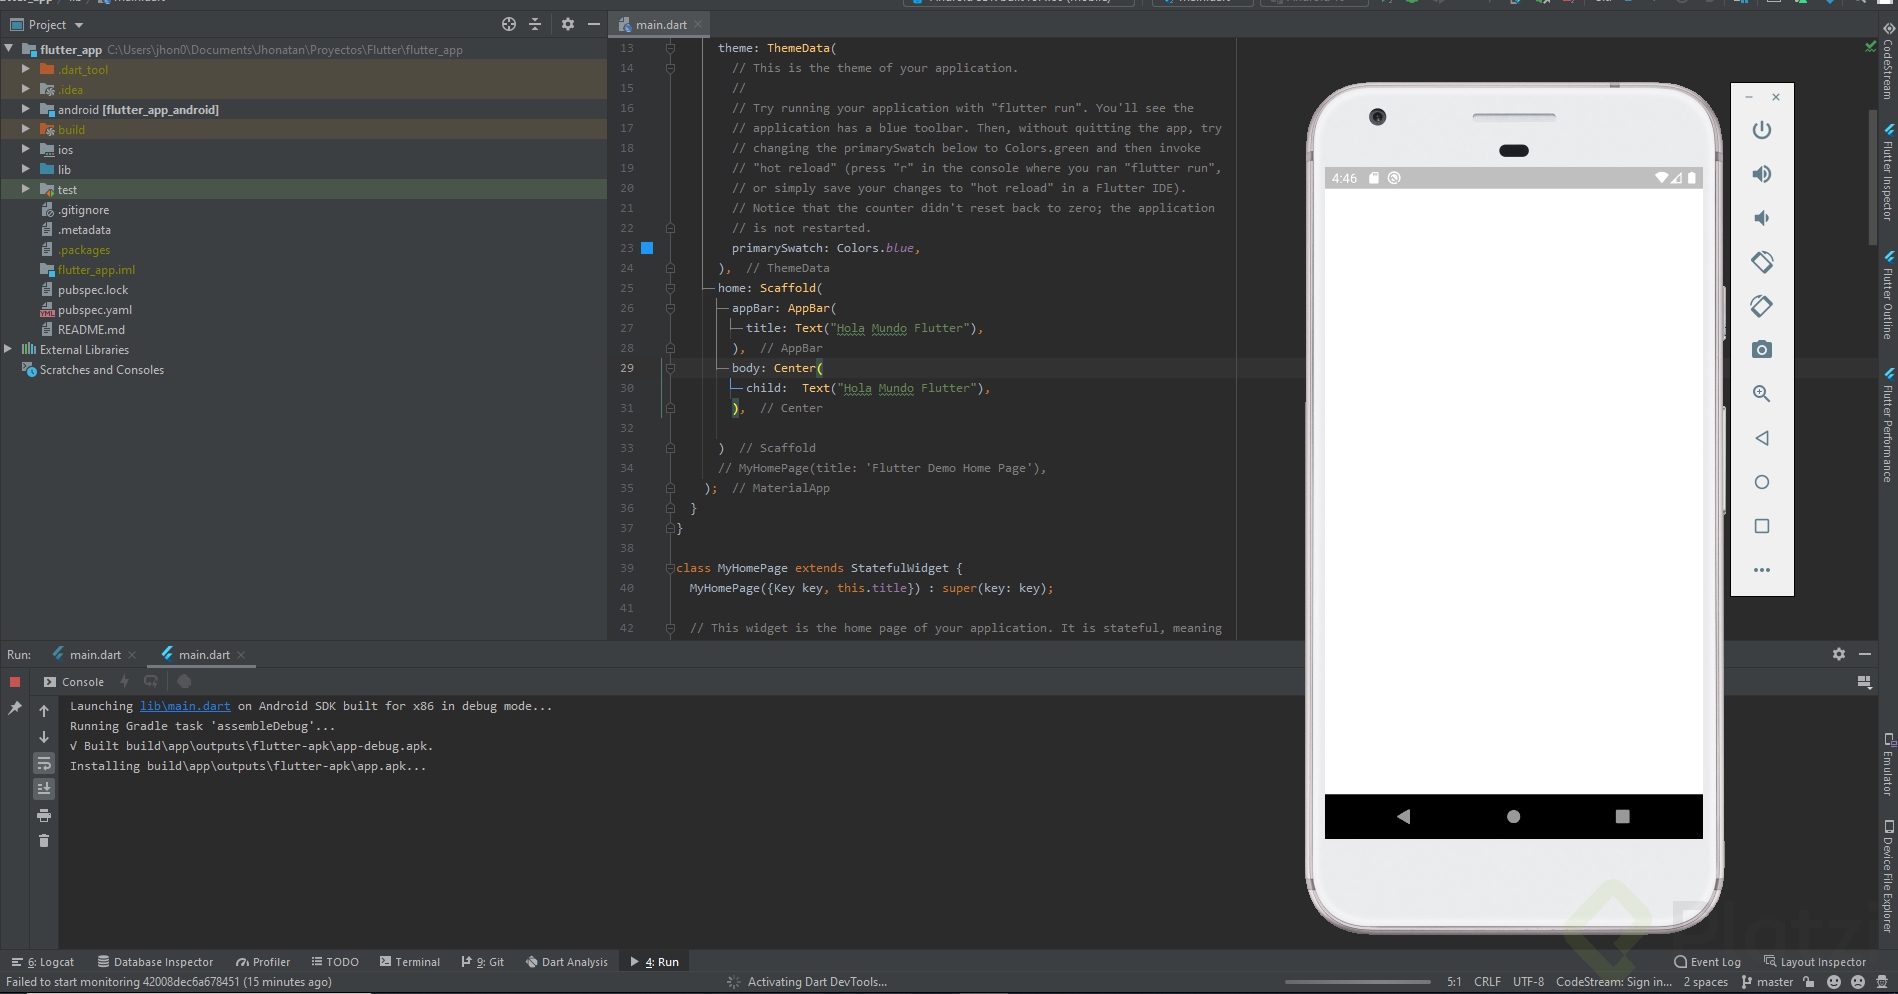
Task: Click emulator toolbar home circle
Action: tap(1762, 482)
